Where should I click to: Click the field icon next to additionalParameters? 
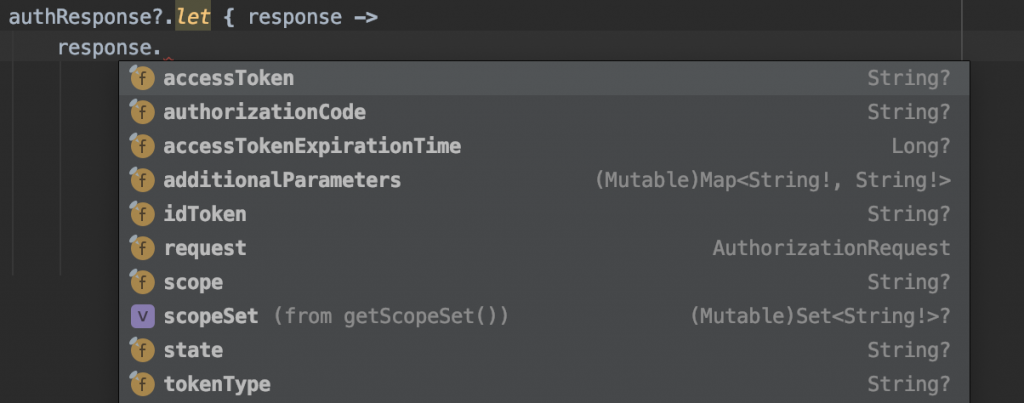(x=143, y=180)
